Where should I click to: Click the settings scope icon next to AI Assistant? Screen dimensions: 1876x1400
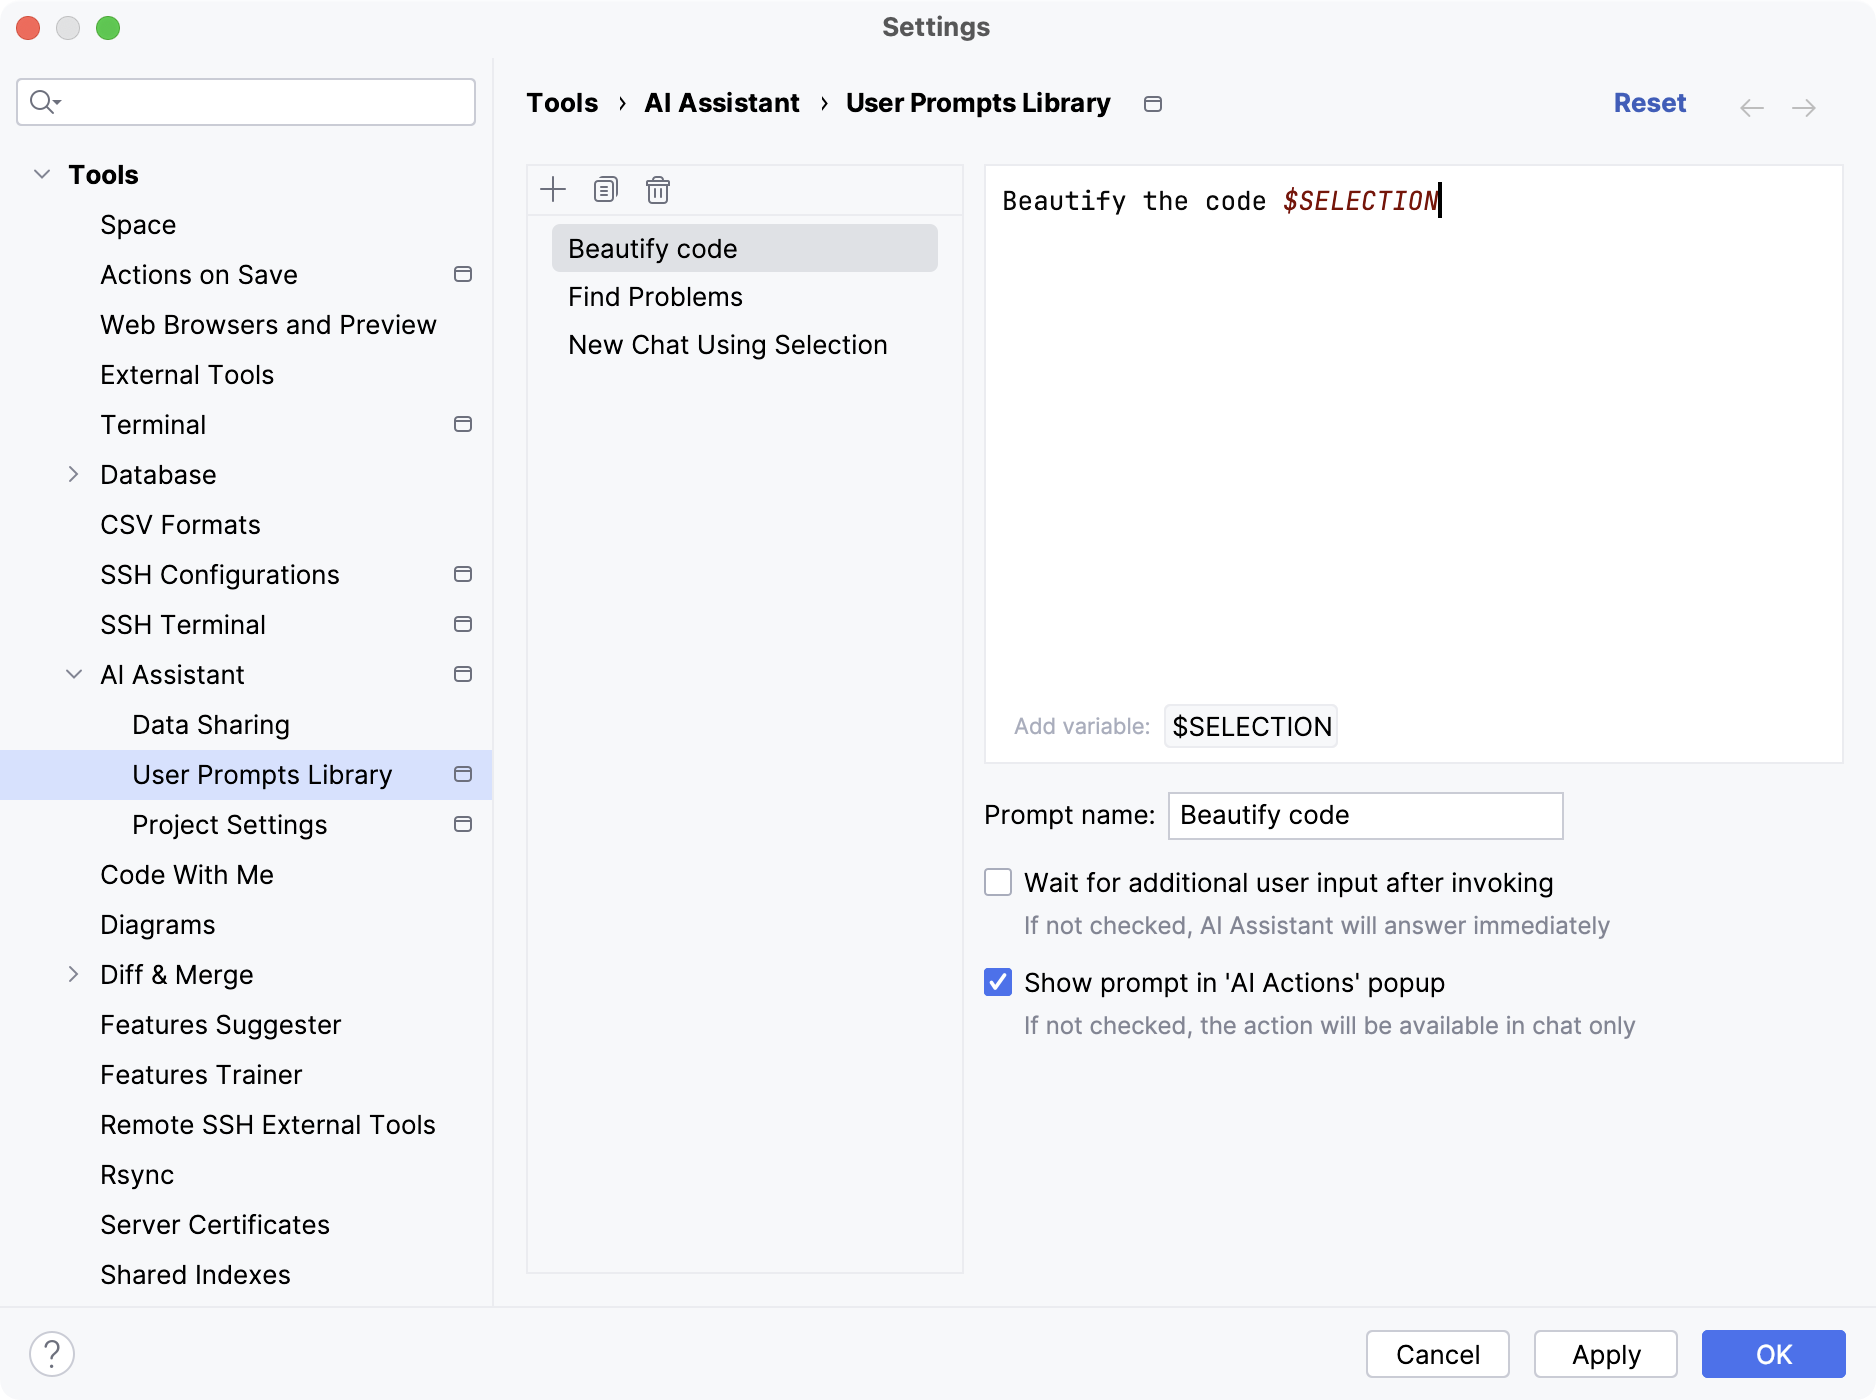[463, 674]
